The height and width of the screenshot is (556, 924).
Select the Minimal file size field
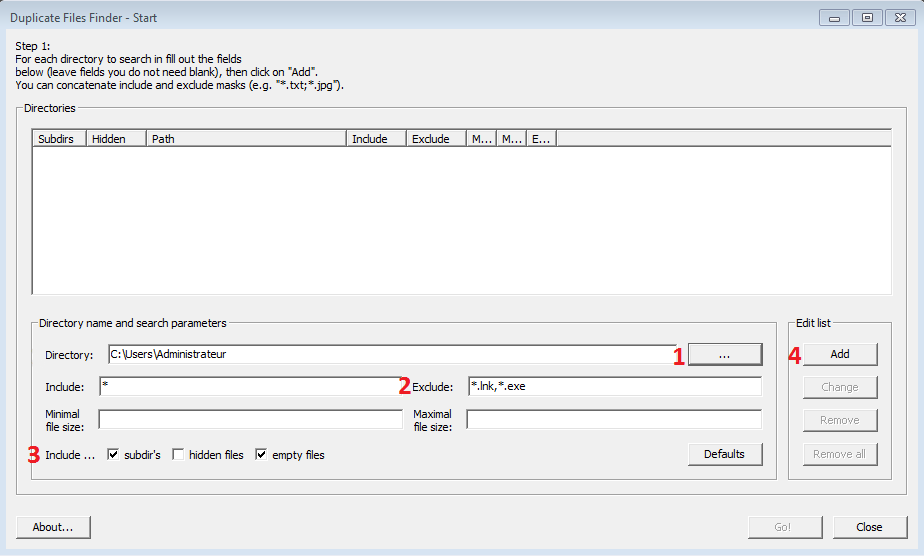[250, 420]
